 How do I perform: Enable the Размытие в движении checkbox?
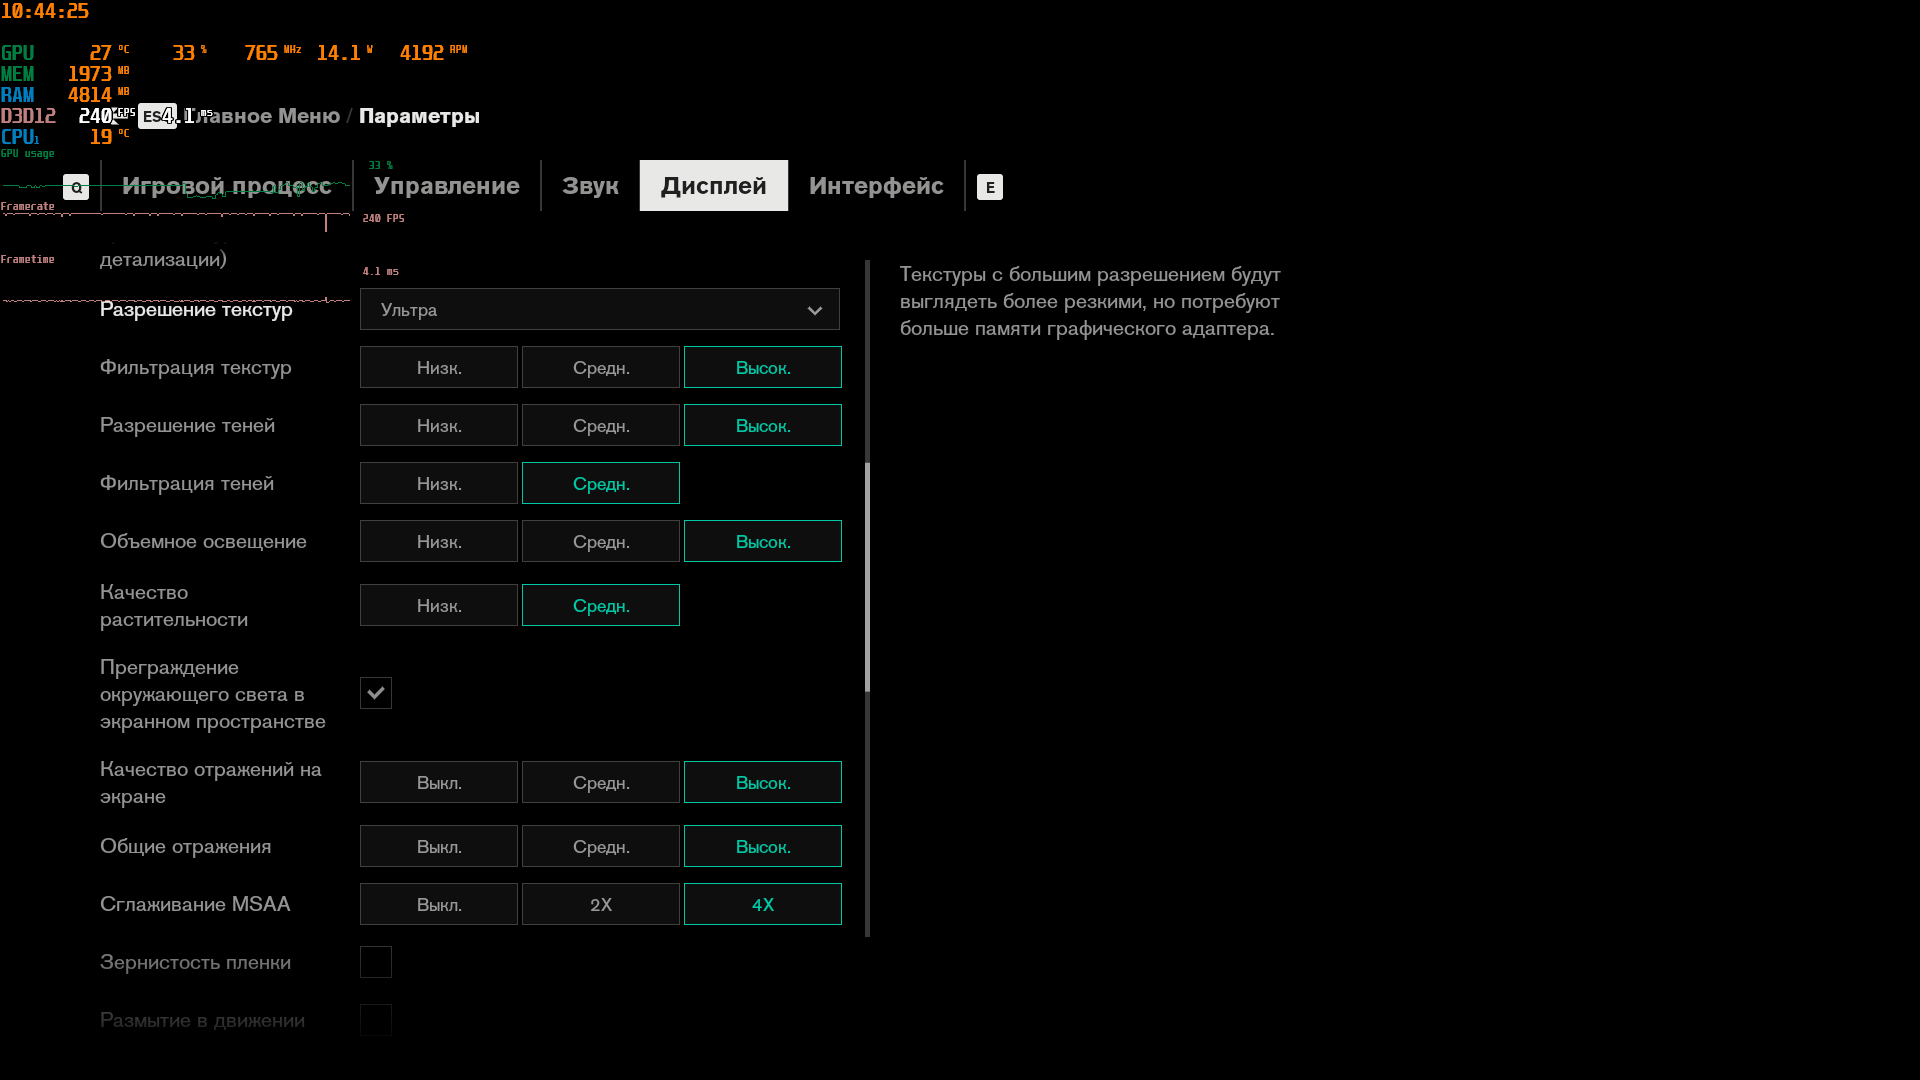pyautogui.click(x=376, y=1020)
